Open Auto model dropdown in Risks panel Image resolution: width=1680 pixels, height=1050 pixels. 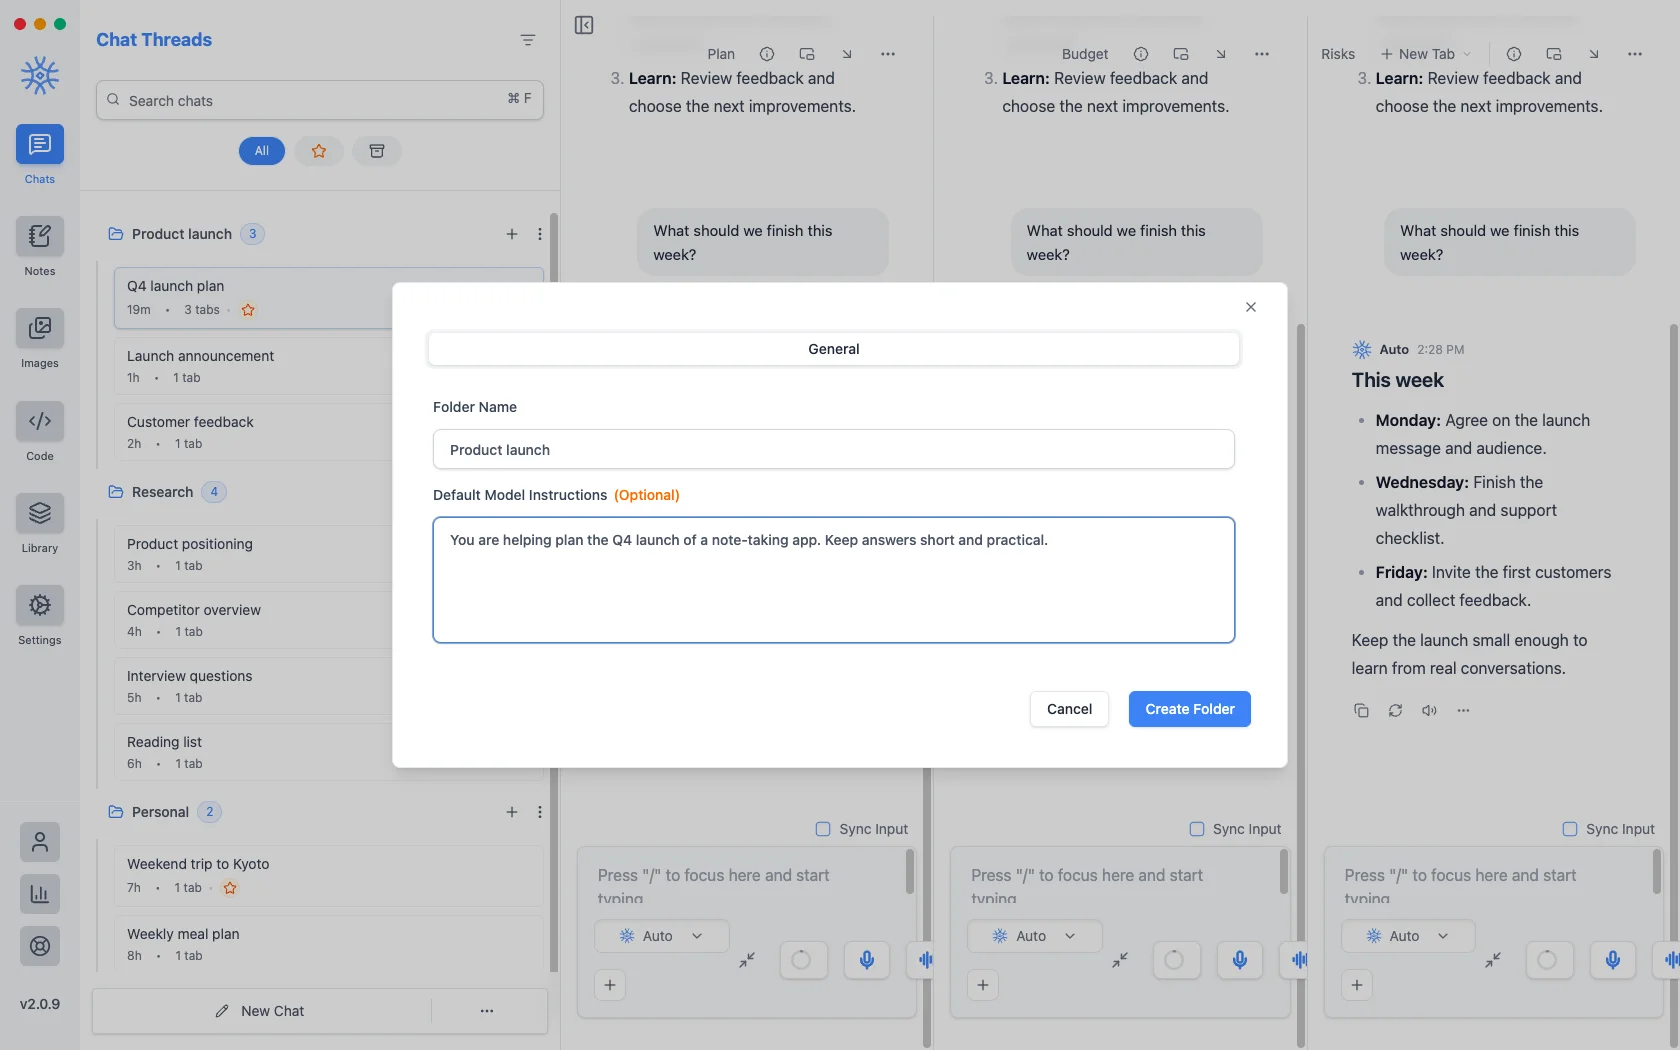pyautogui.click(x=1408, y=936)
